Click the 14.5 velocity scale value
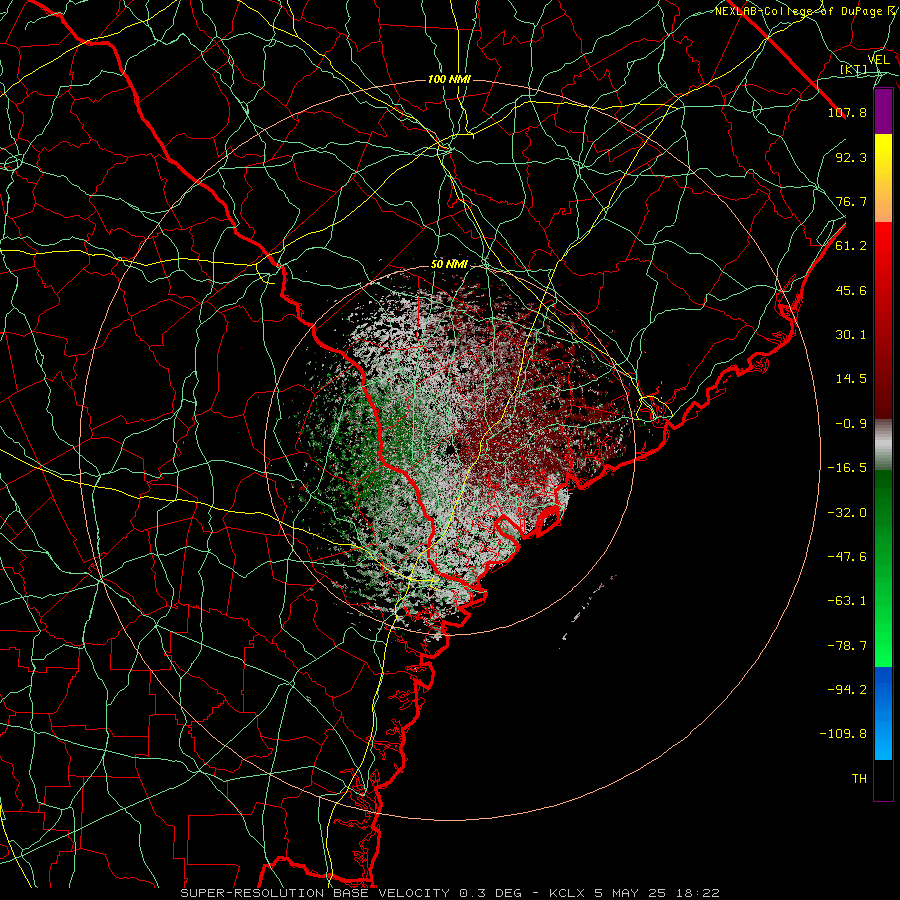 click(x=851, y=379)
